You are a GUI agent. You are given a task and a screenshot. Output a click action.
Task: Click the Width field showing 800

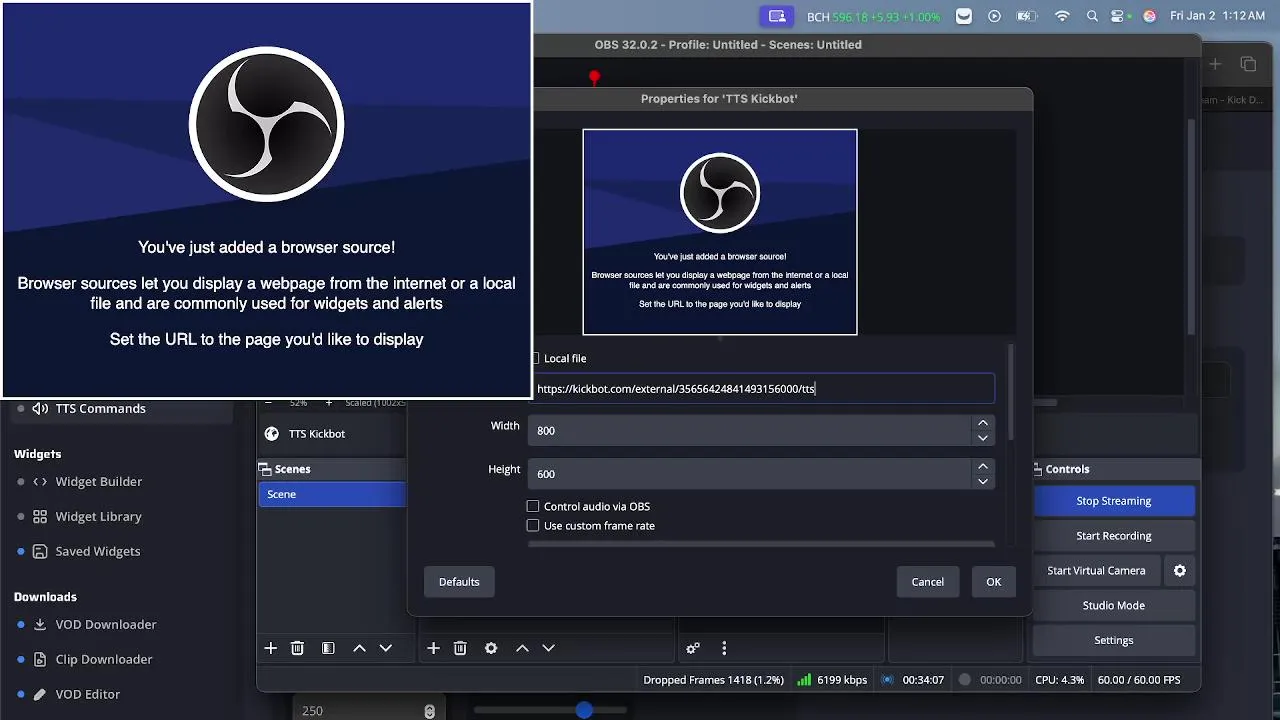pyautogui.click(x=750, y=430)
